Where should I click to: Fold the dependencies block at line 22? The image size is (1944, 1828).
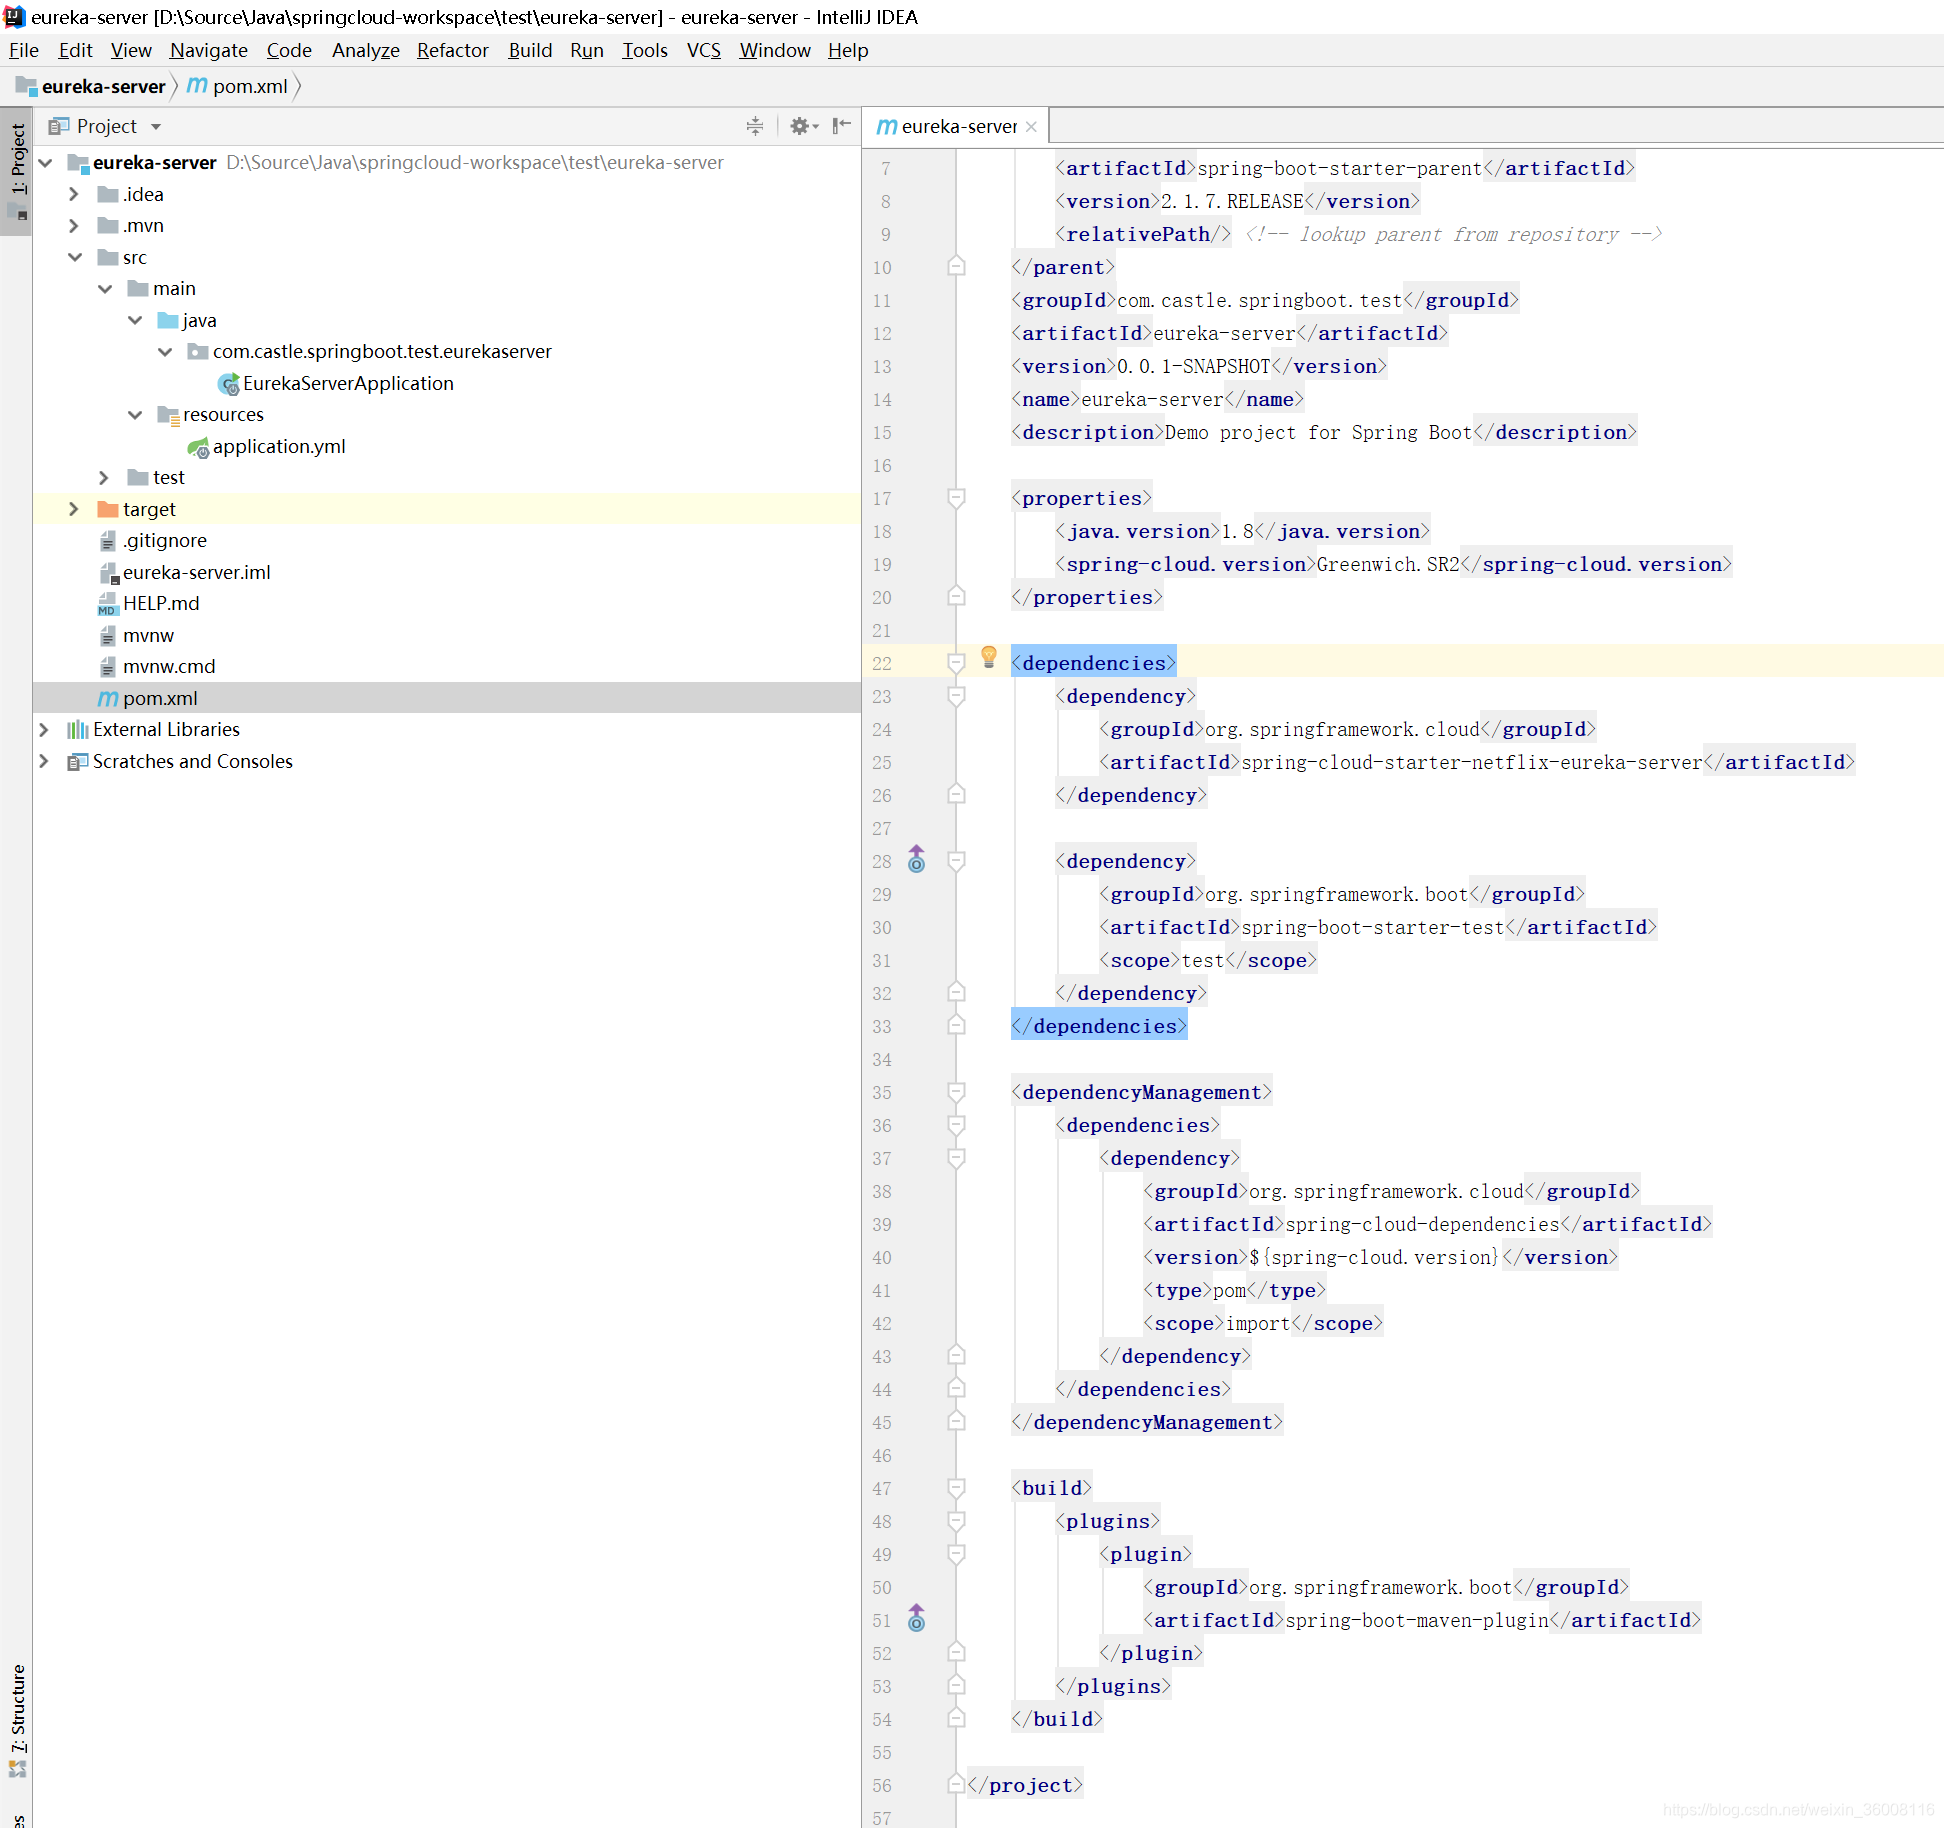(x=956, y=663)
